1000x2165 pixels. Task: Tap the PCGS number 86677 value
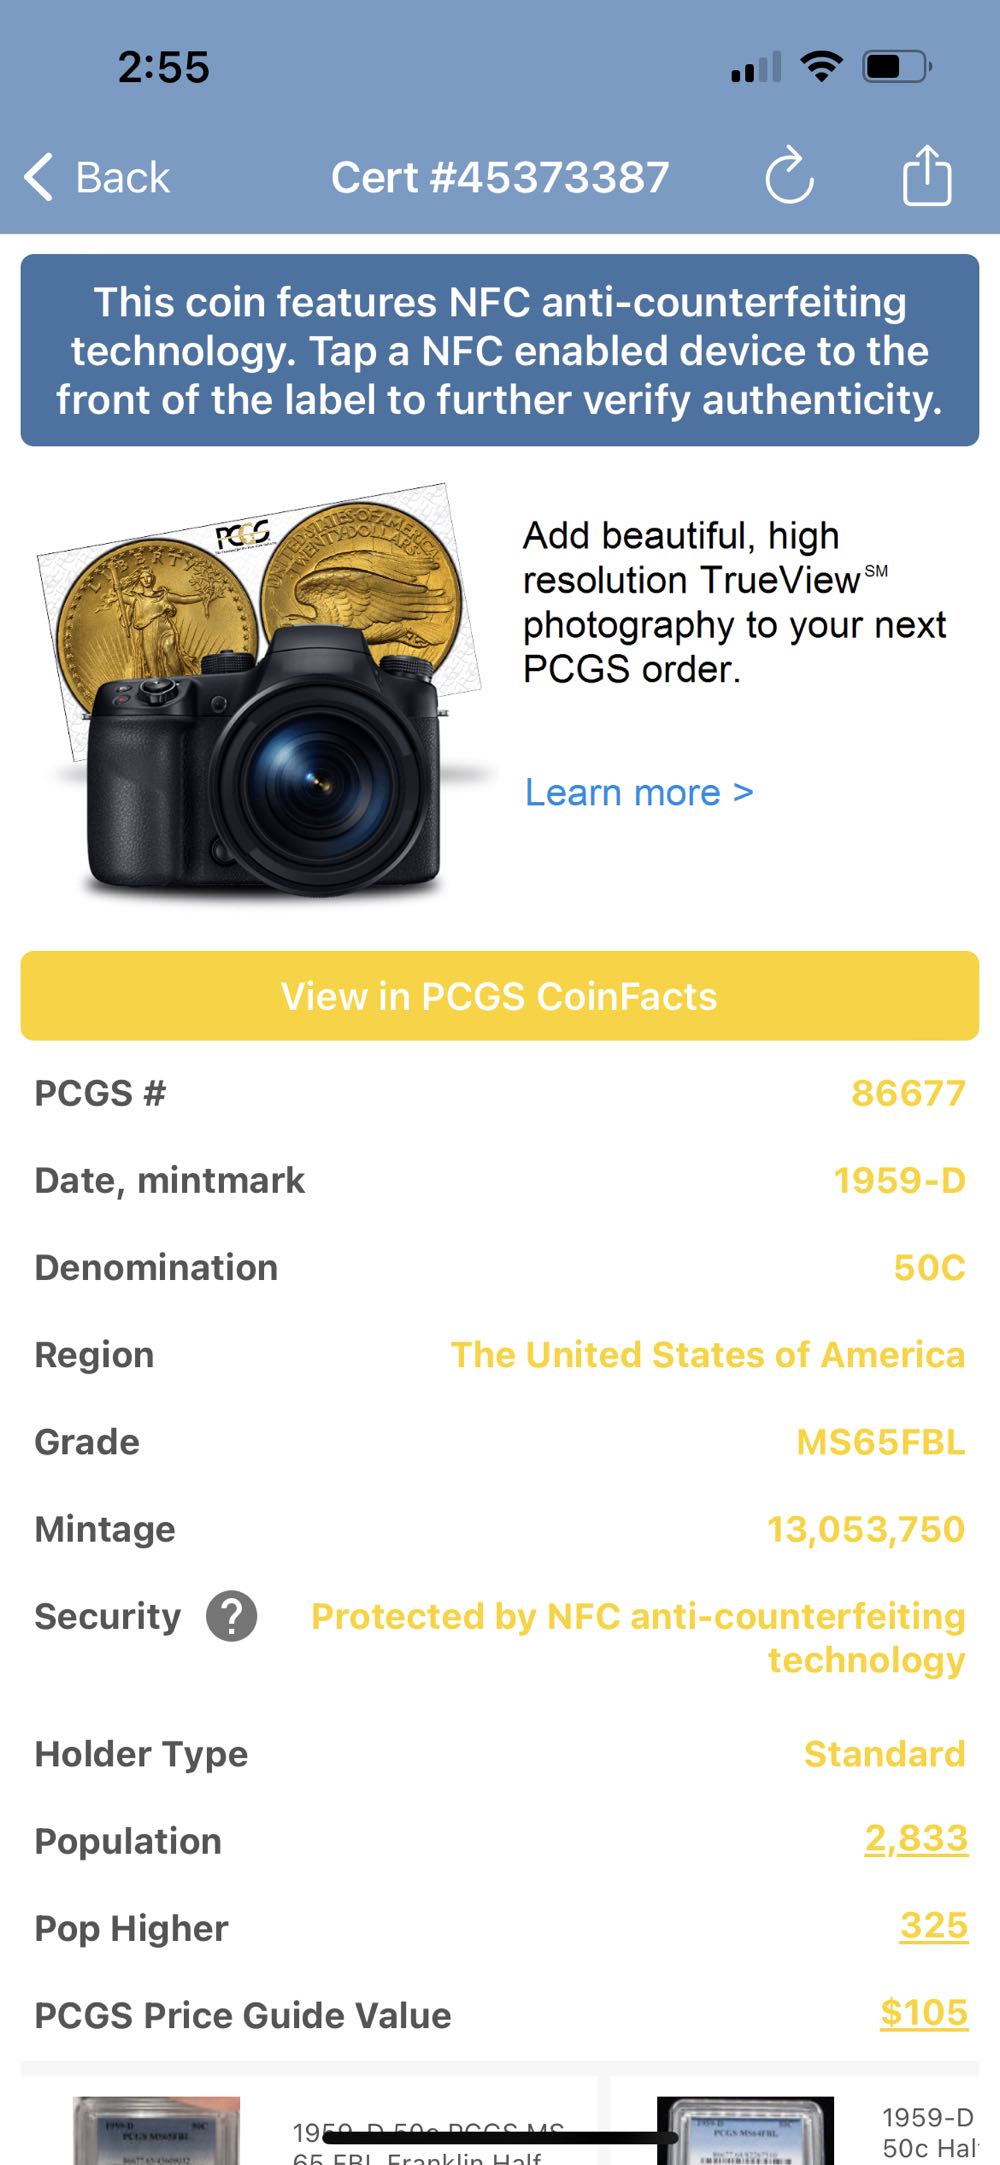[x=907, y=1094]
